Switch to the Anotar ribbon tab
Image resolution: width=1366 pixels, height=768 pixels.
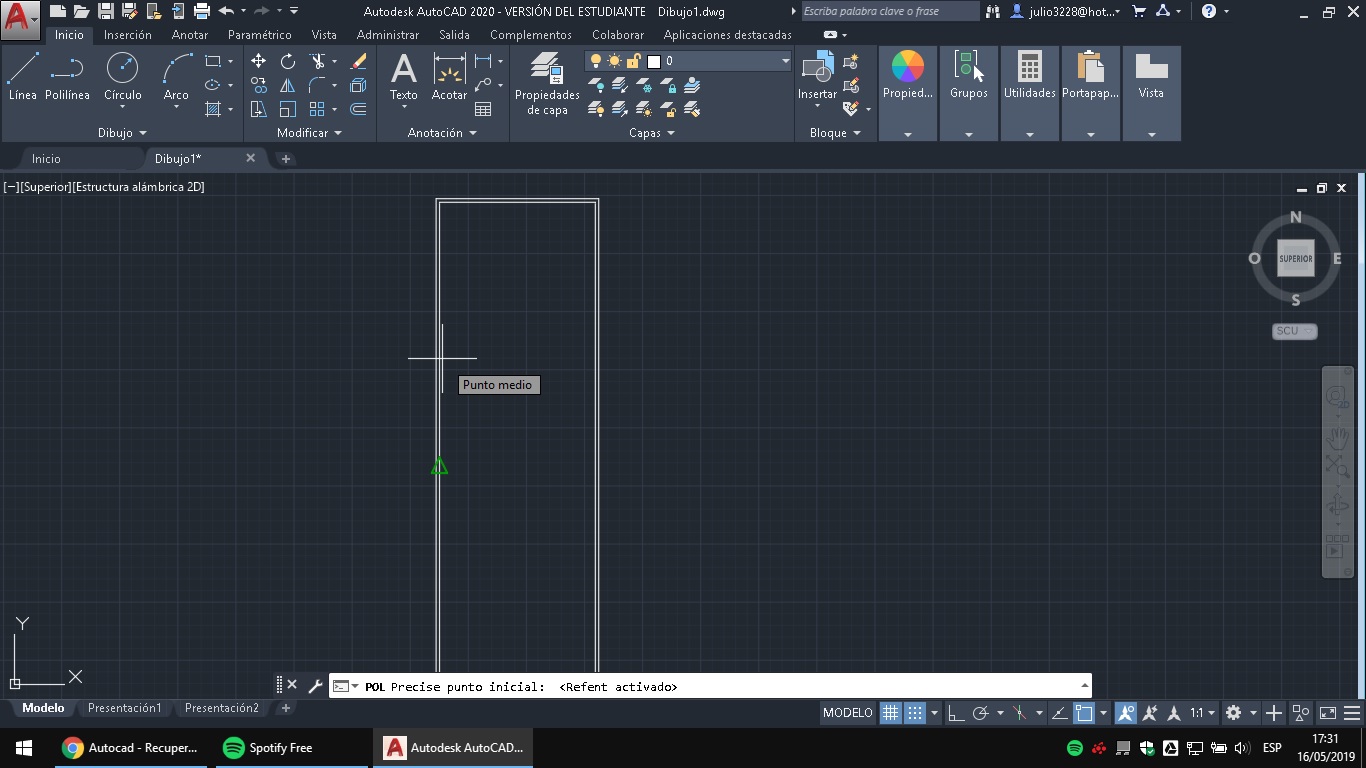(x=190, y=34)
